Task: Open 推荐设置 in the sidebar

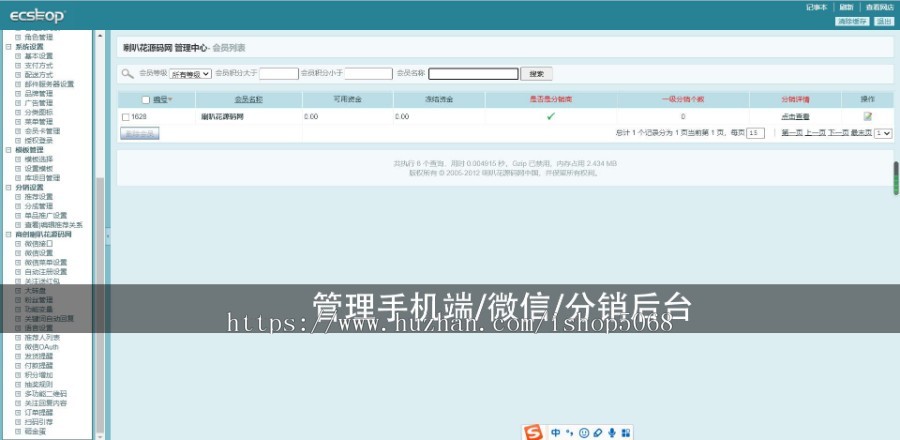Action: pos(38,197)
